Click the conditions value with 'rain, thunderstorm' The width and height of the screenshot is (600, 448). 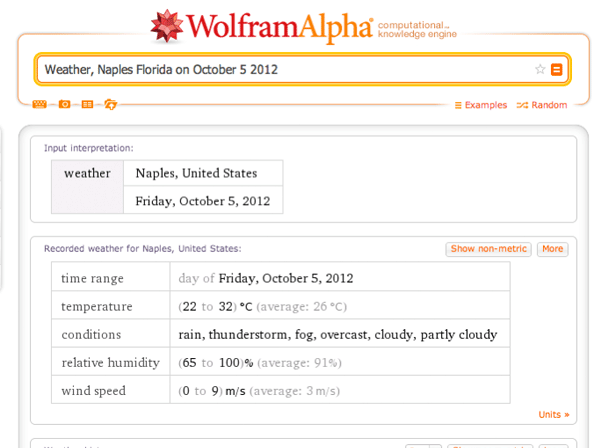(x=340, y=334)
